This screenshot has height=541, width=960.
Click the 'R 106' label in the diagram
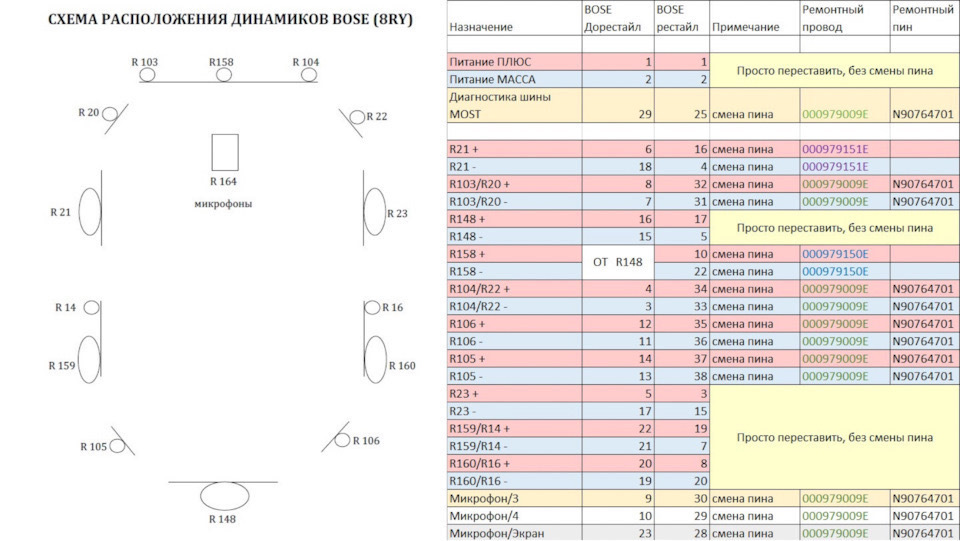[366, 441]
